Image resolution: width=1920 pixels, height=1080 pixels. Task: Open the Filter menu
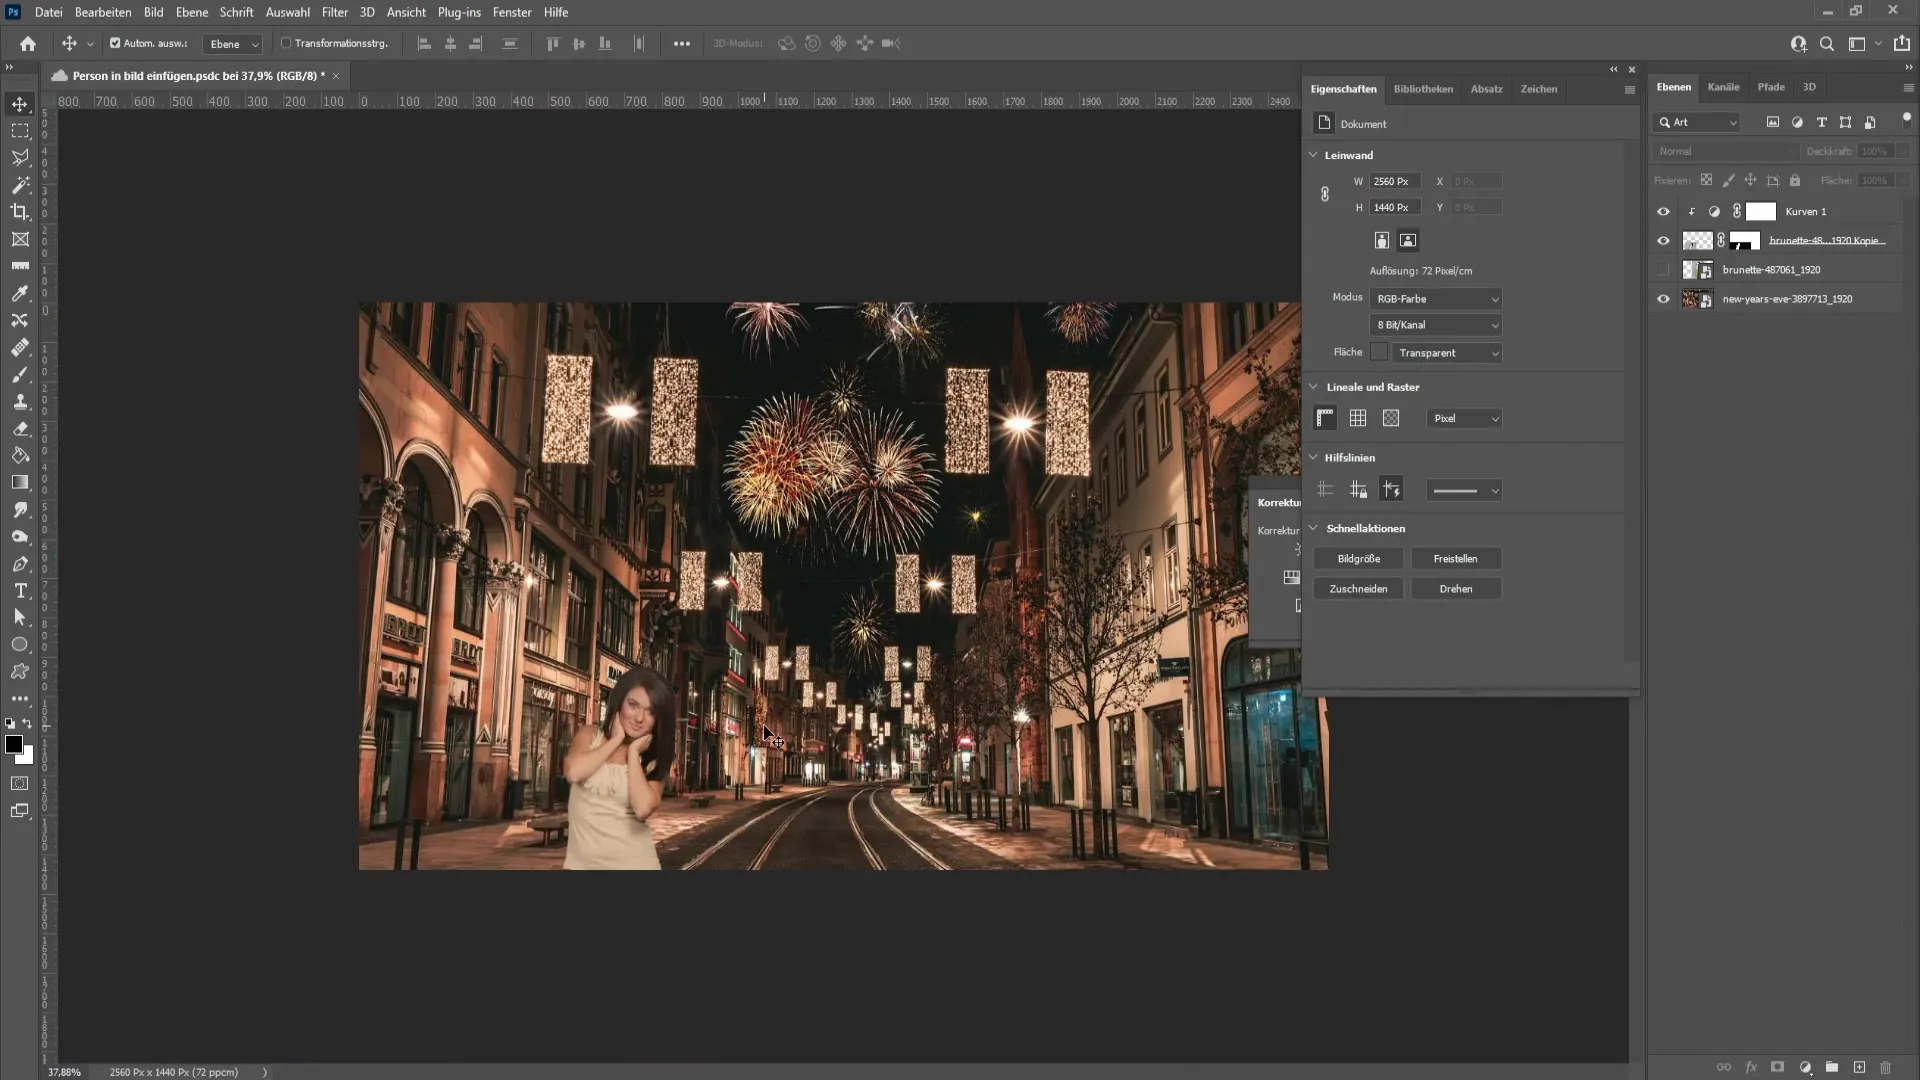point(335,11)
